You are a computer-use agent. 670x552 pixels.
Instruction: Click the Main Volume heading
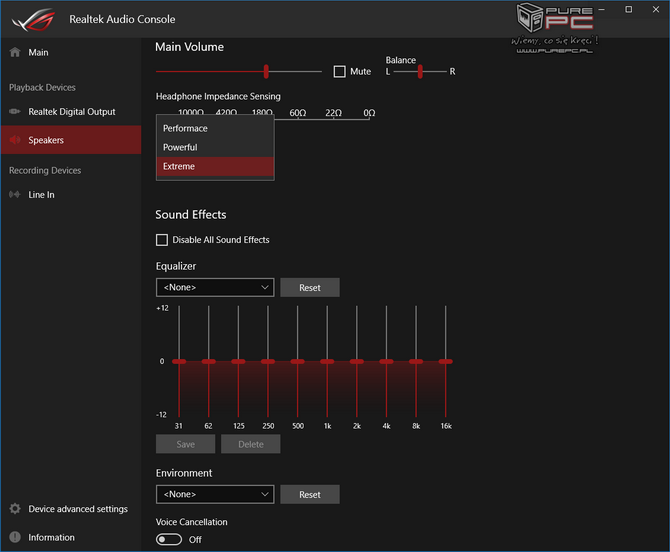[x=189, y=47]
